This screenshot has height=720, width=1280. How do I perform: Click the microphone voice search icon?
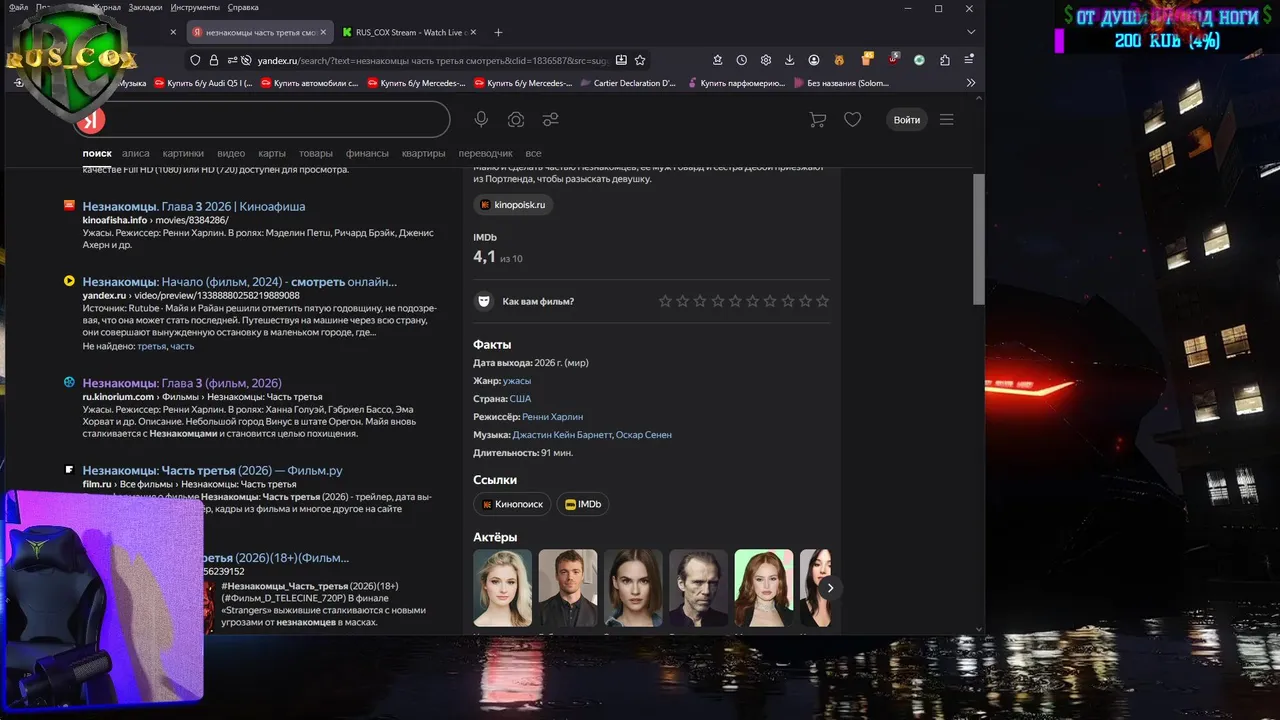[481, 120]
